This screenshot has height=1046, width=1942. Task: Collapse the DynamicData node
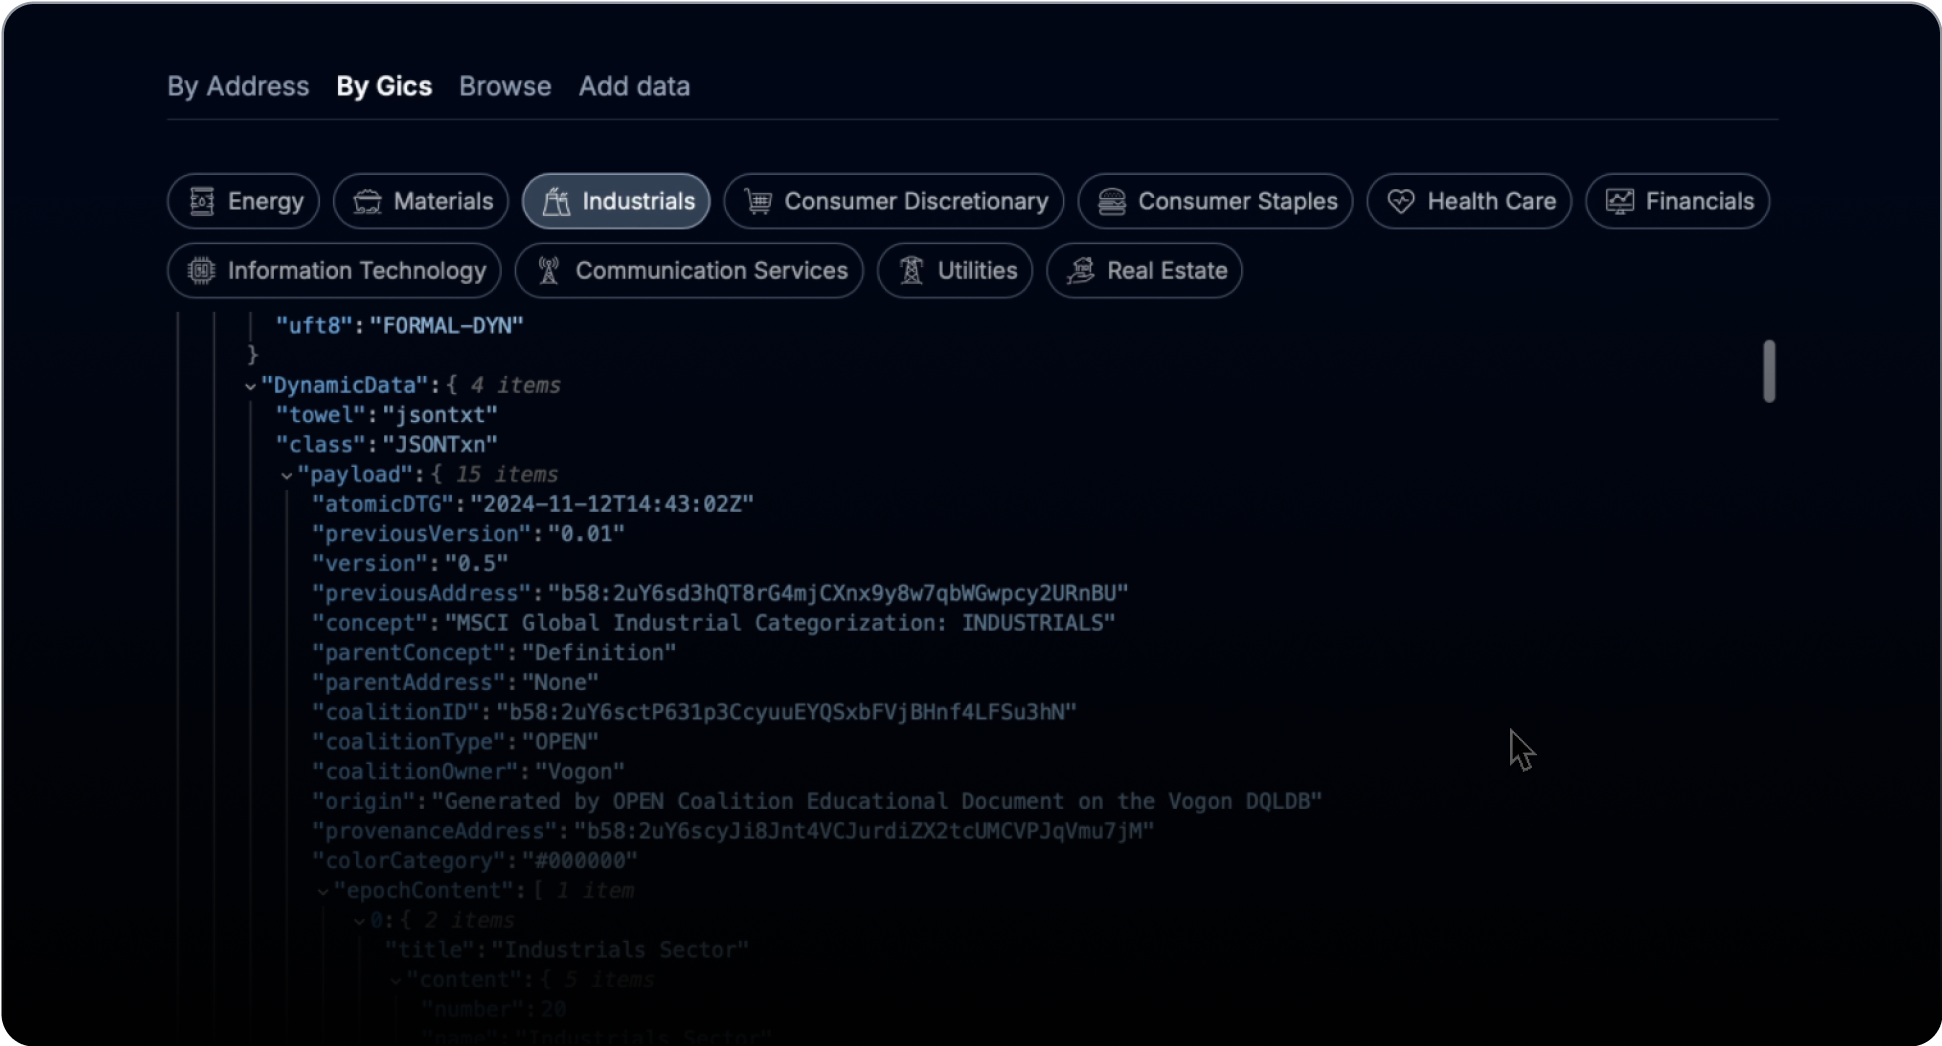coord(250,386)
